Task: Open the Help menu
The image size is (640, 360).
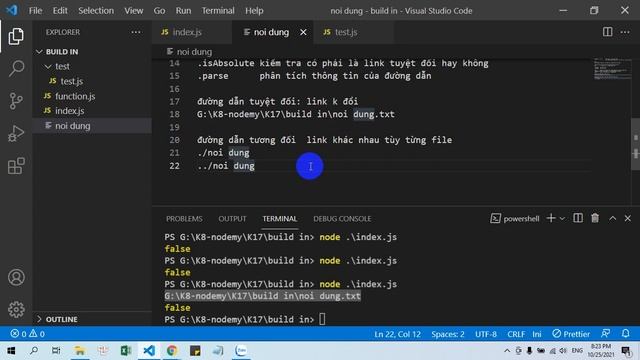Action: tap(254, 11)
